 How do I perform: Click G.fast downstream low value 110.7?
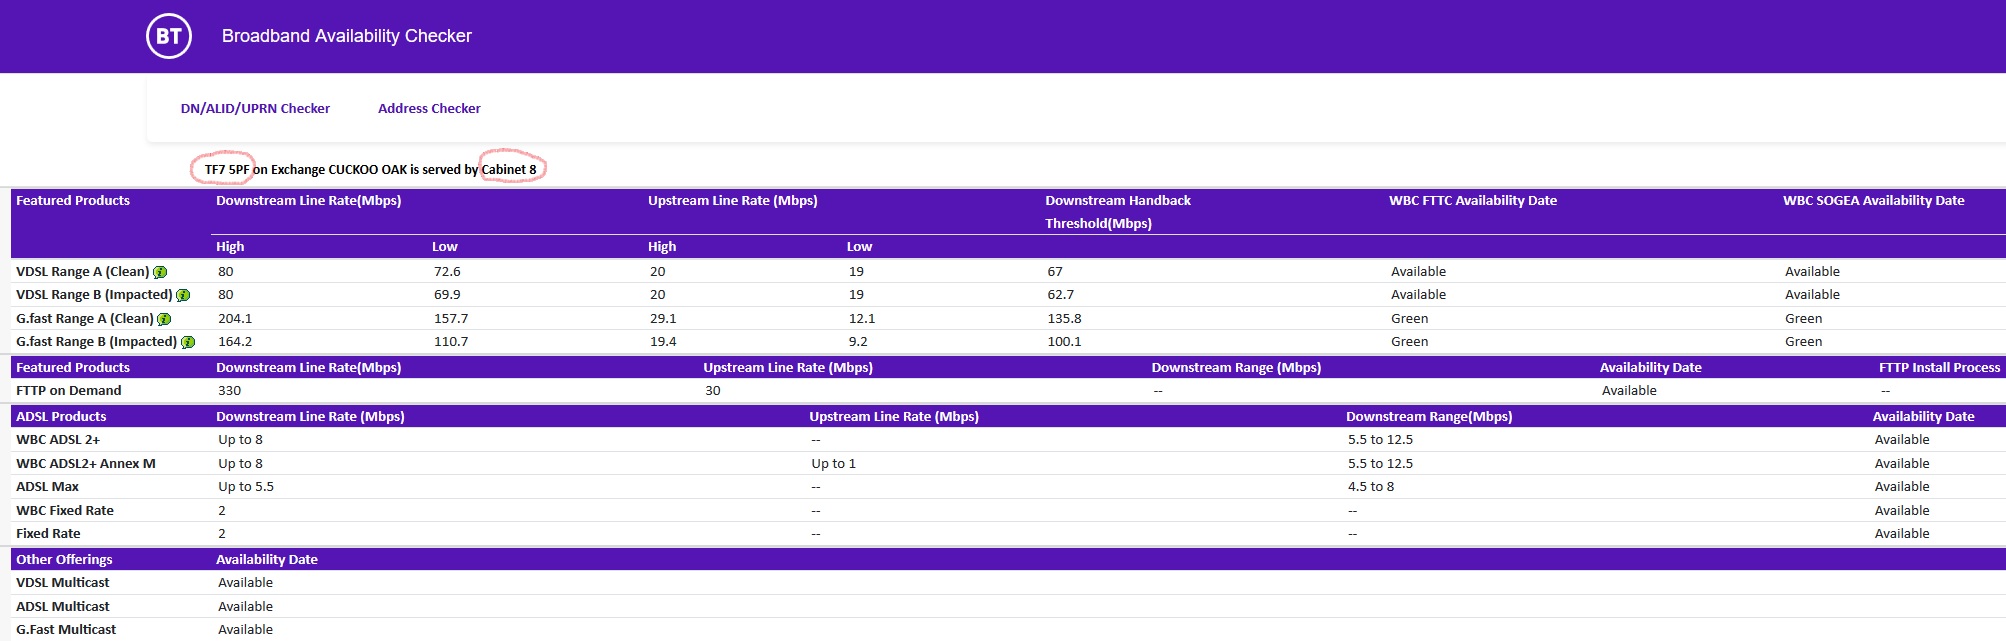(x=451, y=341)
